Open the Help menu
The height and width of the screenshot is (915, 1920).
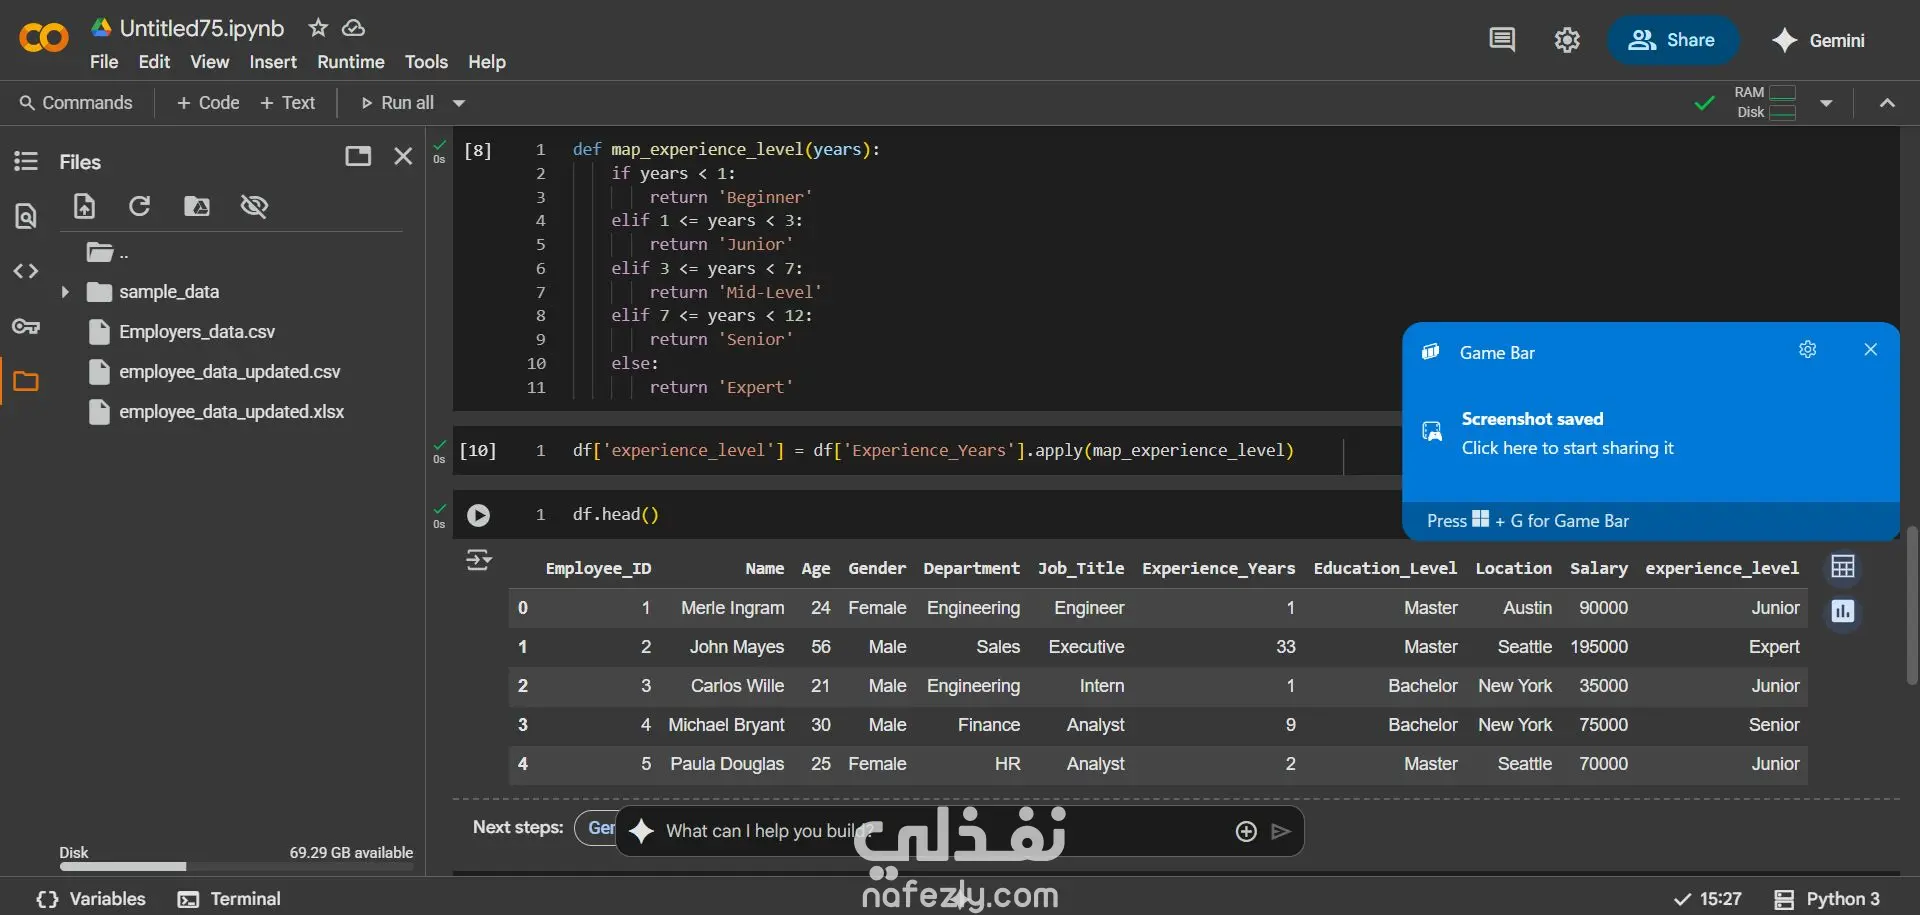[487, 62]
